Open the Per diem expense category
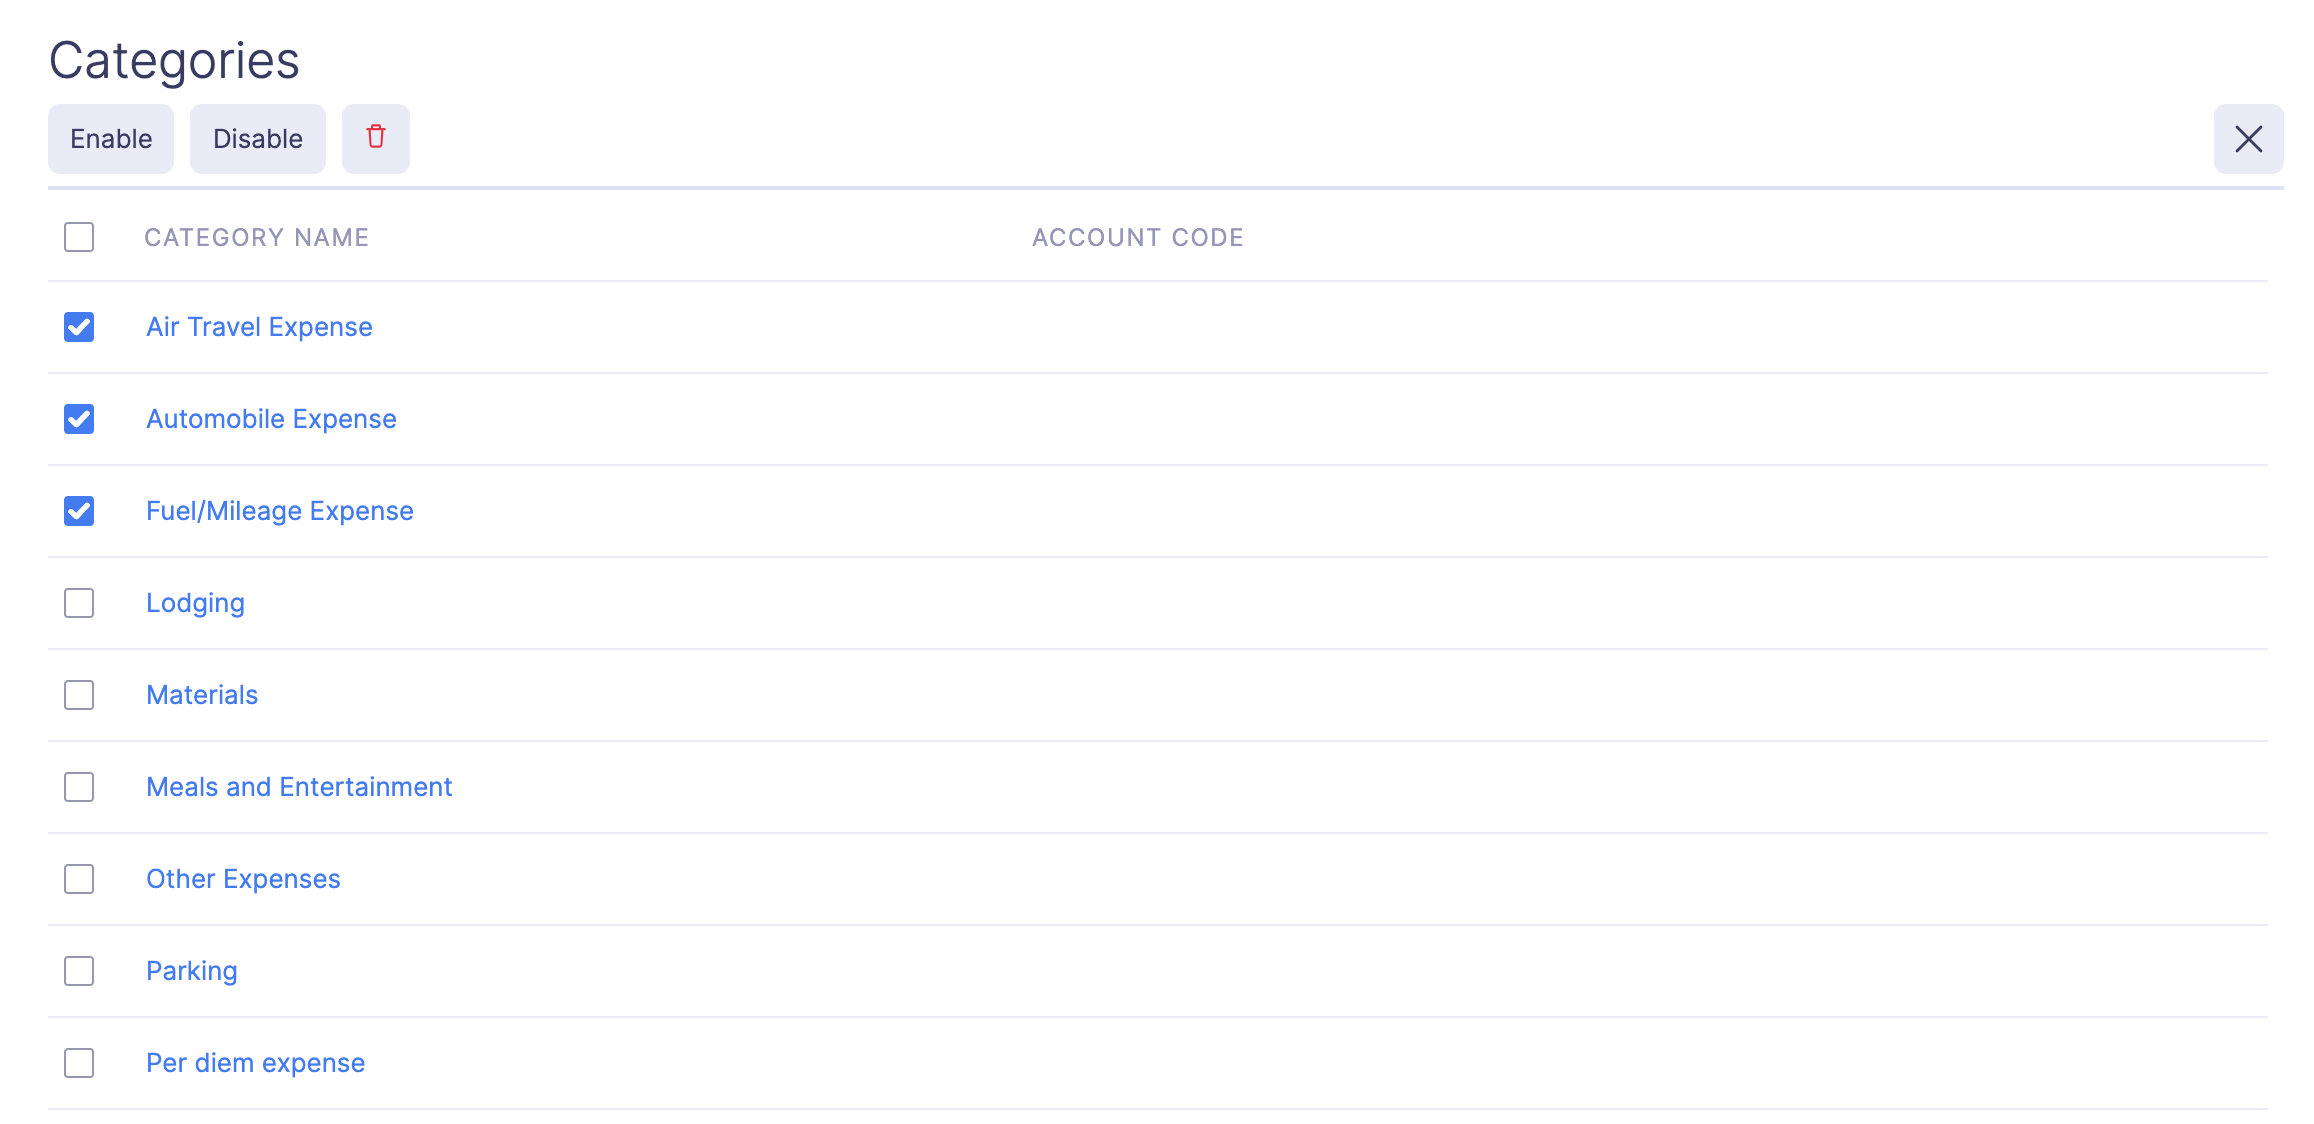Viewport: 2314px width, 1124px height. tap(255, 1063)
